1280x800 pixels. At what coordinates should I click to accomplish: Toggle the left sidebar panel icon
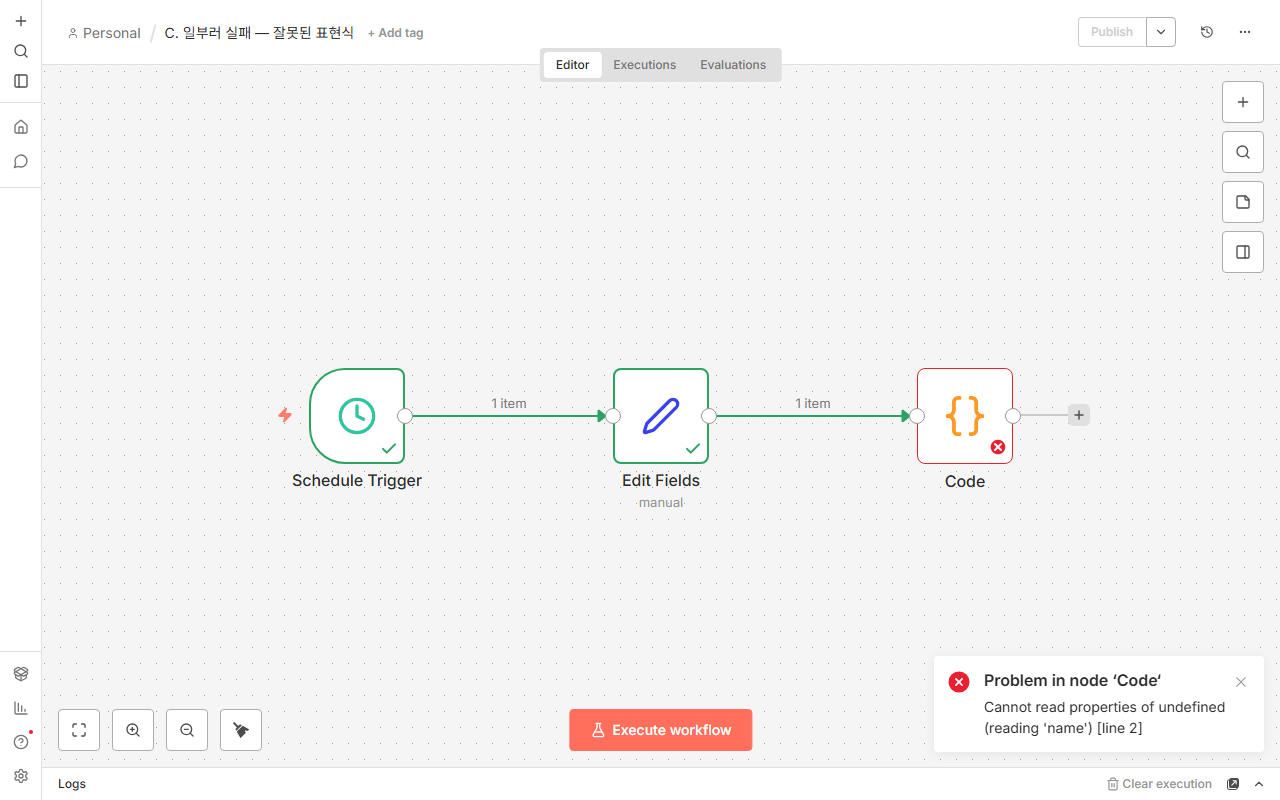(x=21, y=81)
